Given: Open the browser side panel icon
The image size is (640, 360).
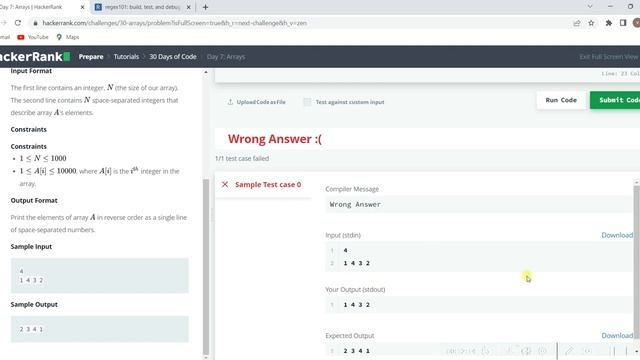Looking at the screenshot, I should 623,23.
